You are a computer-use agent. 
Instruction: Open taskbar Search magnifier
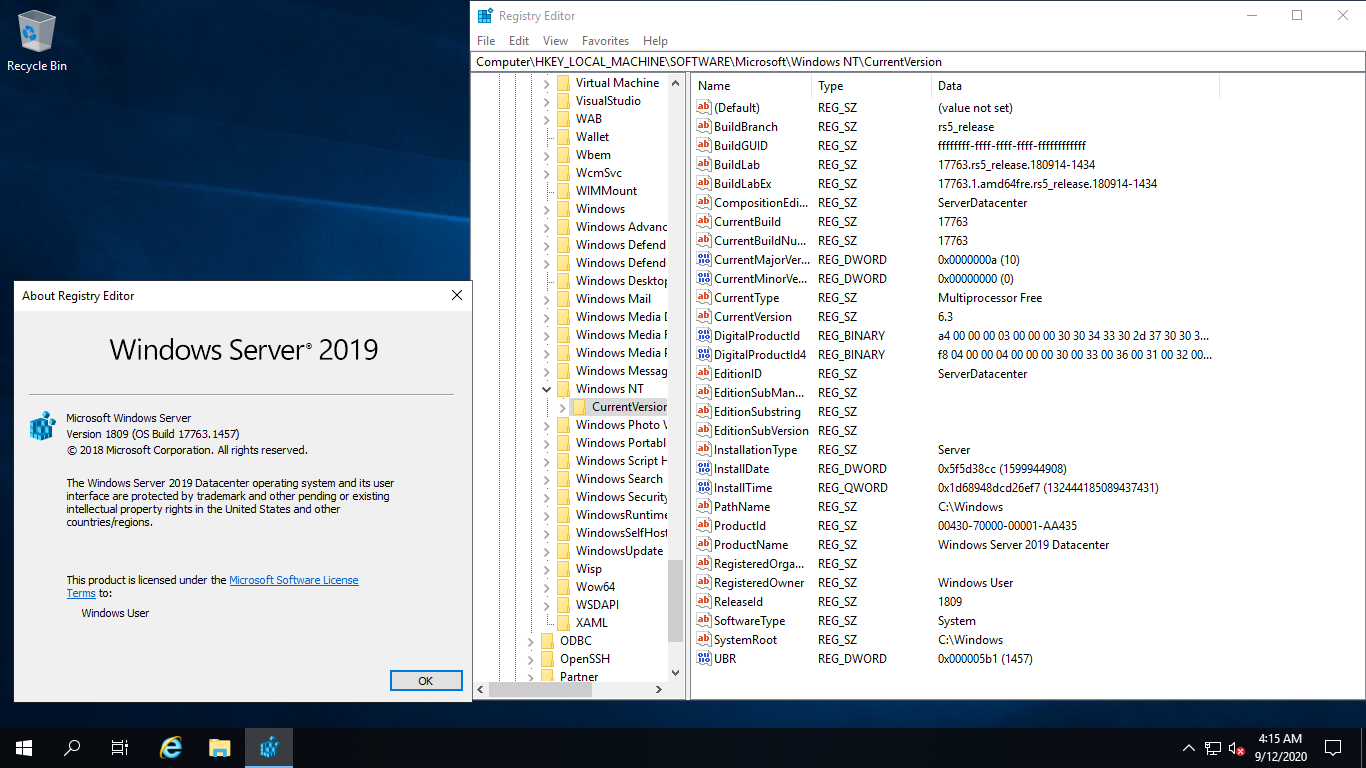72,747
